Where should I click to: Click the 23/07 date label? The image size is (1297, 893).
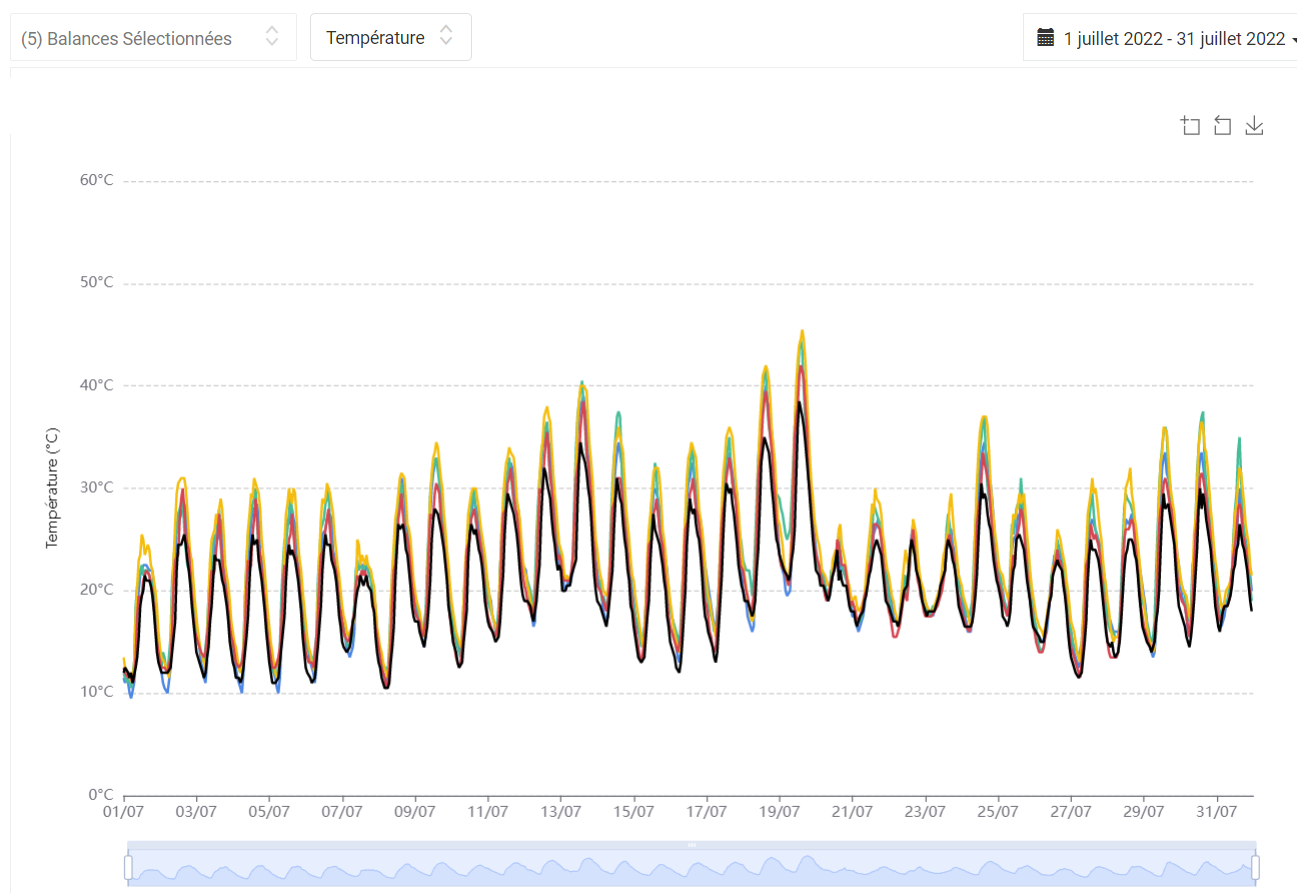pos(925,812)
